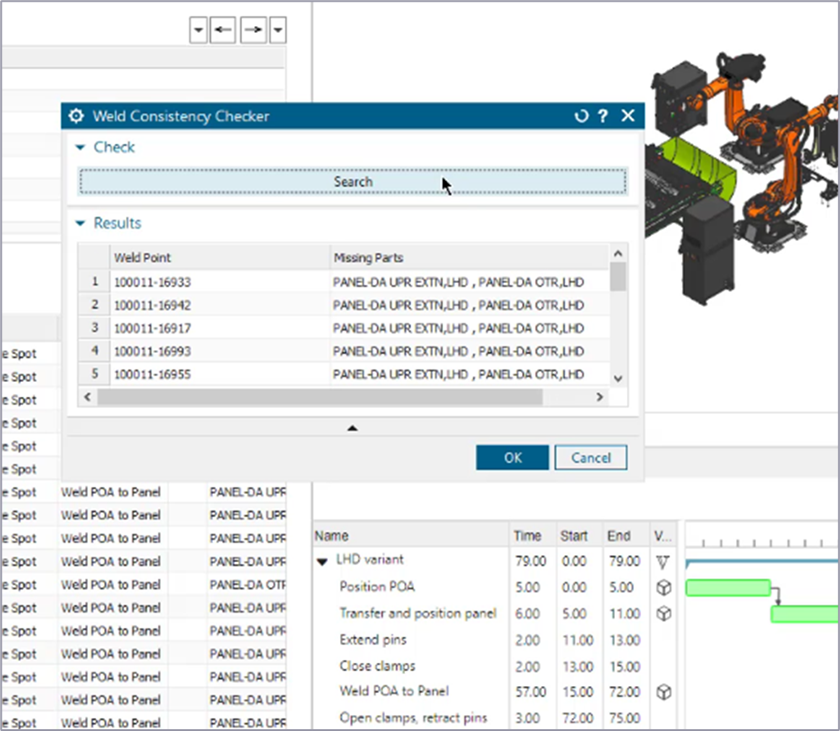Image resolution: width=840 pixels, height=731 pixels.
Task: Click the reset (circular arrow) icon in the dialog header
Action: click(581, 115)
